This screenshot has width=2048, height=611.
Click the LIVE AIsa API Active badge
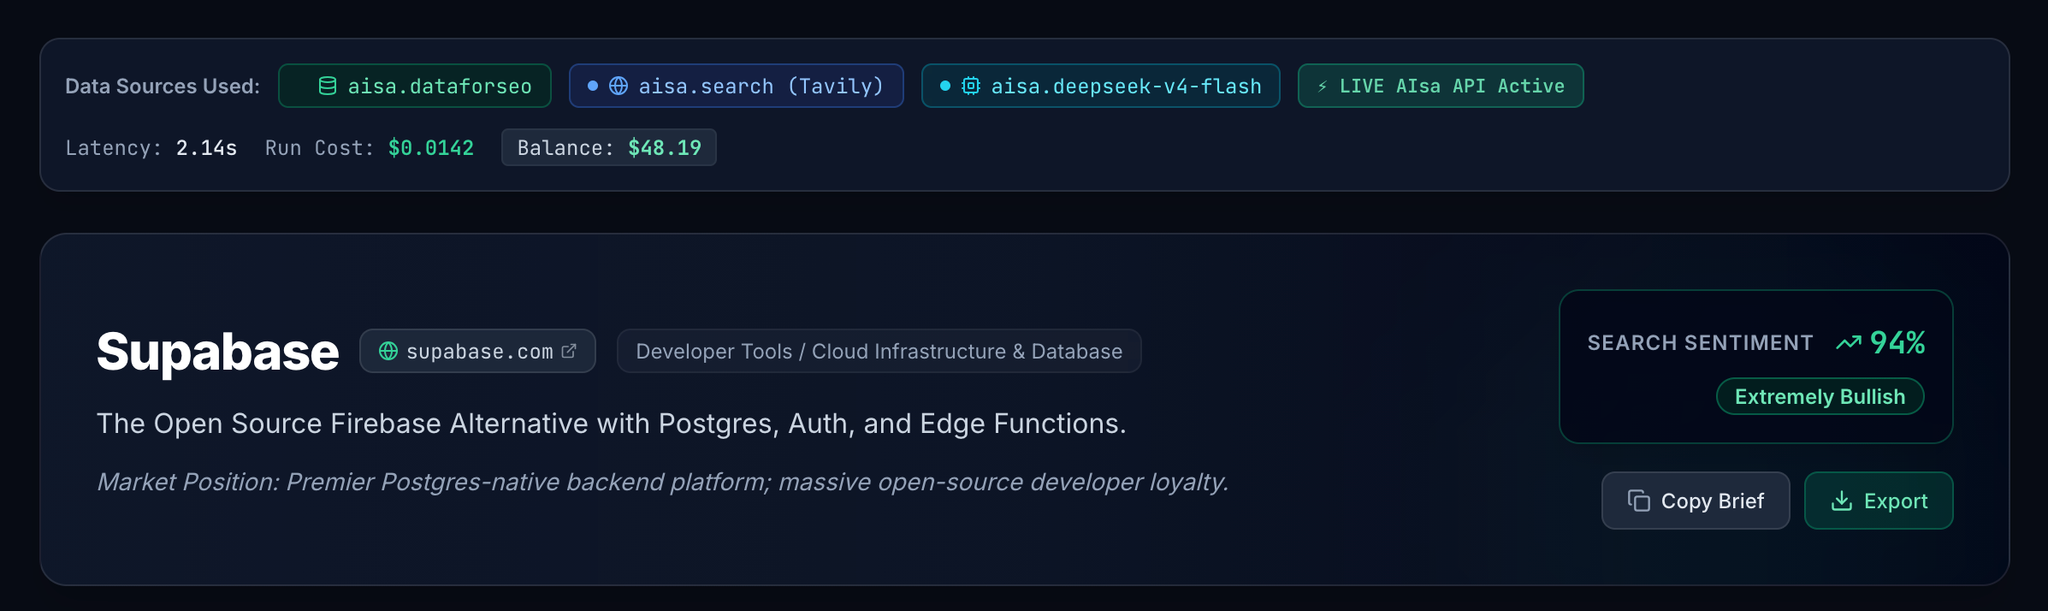1440,86
